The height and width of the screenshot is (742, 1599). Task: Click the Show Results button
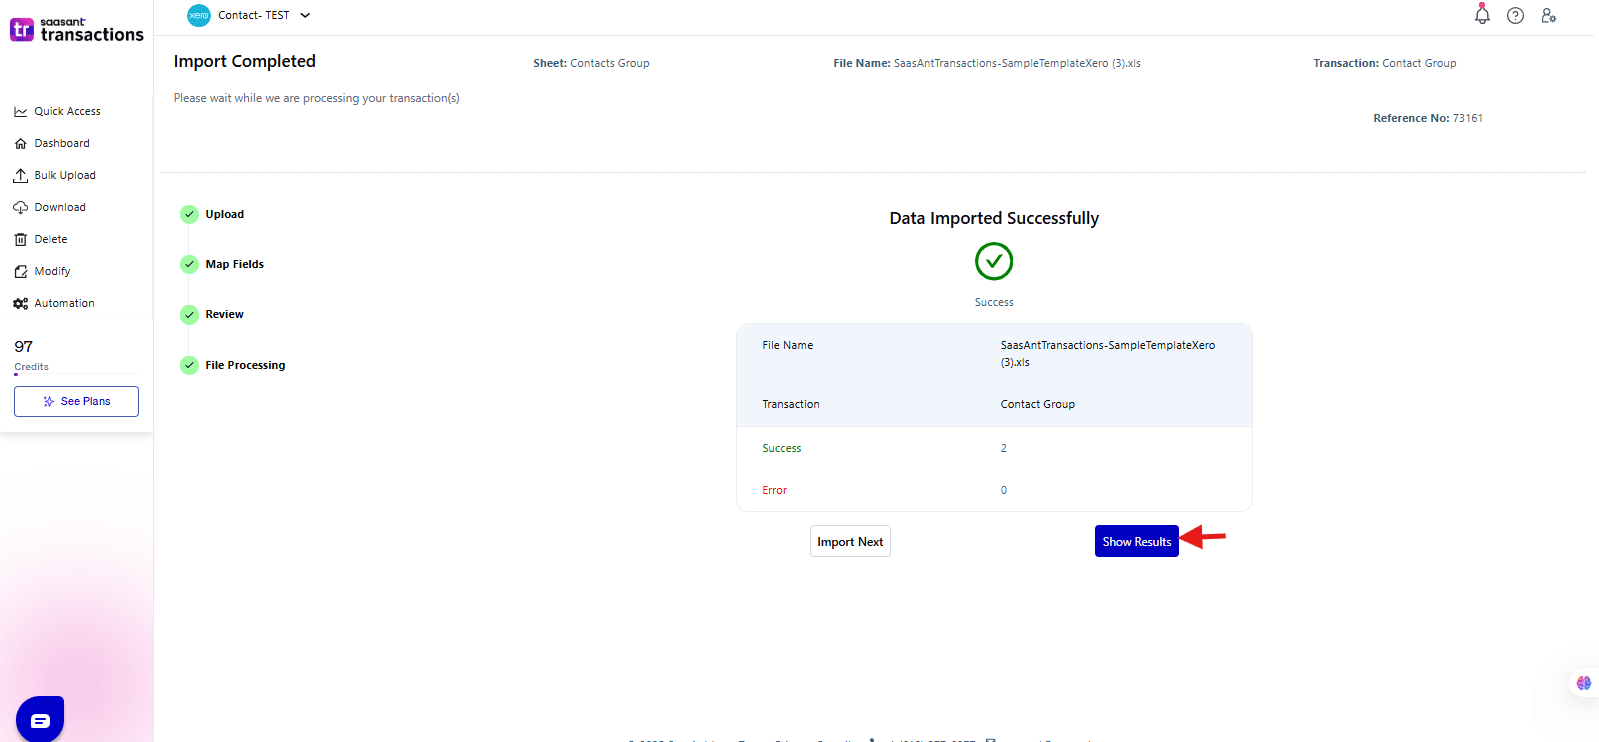tap(1136, 541)
